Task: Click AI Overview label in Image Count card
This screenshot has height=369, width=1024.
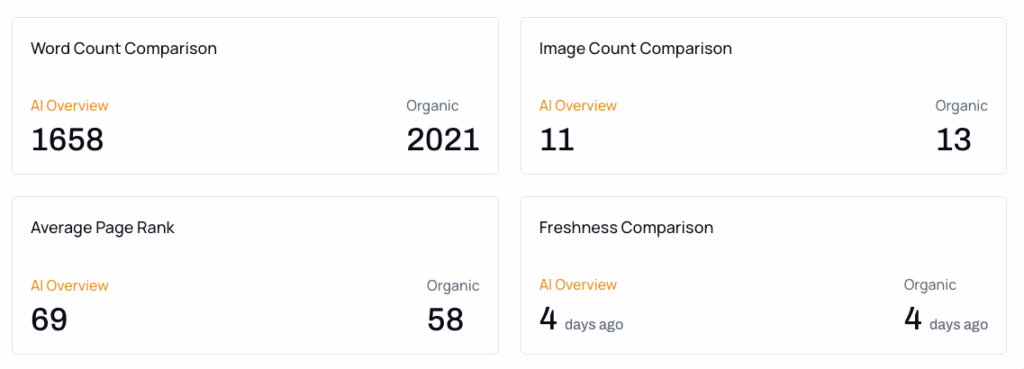Action: tap(578, 106)
